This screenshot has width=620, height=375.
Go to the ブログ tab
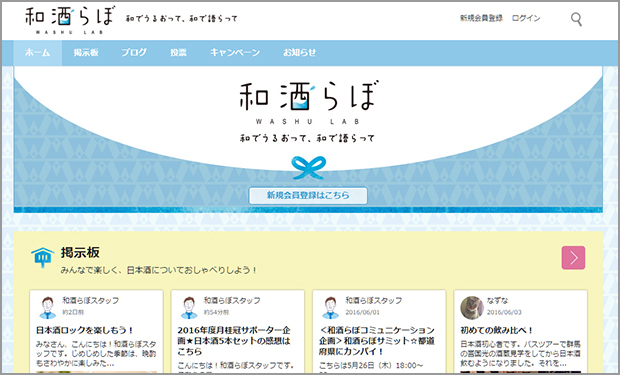[134, 53]
